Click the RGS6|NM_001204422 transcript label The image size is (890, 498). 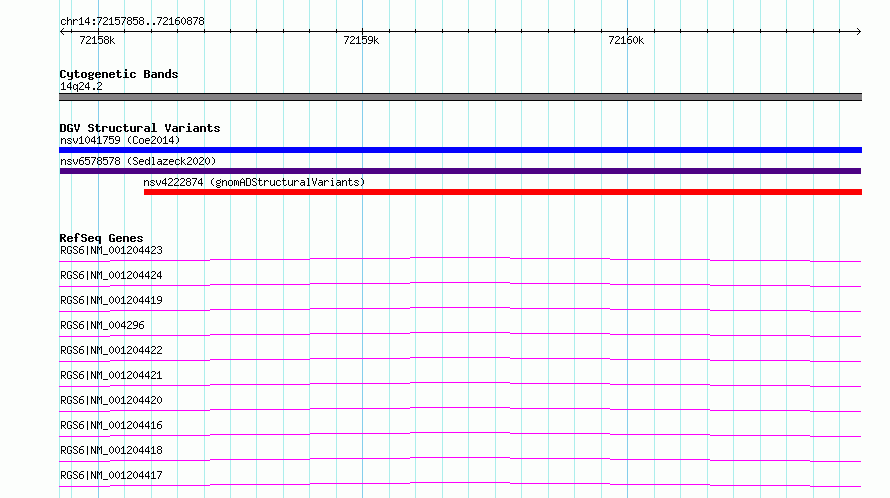[x=111, y=350]
